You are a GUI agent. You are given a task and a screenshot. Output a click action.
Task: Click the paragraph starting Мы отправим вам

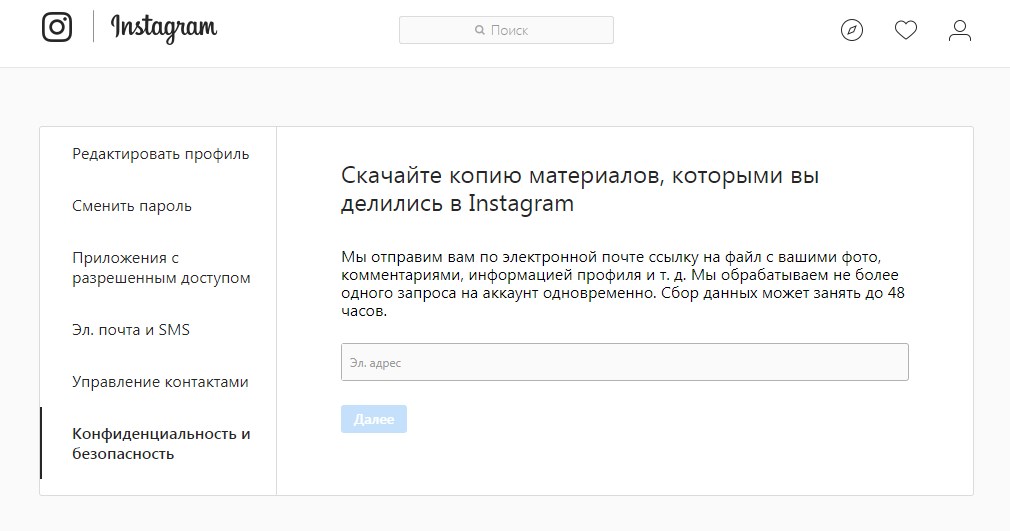tap(623, 284)
